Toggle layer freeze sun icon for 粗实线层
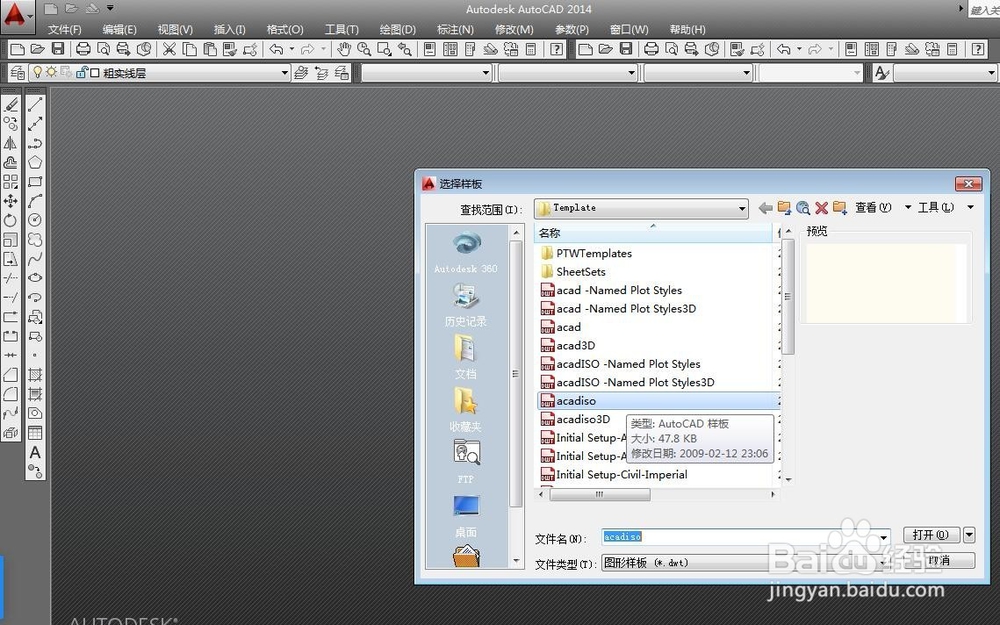This screenshot has width=1000, height=625. pyautogui.click(x=51, y=73)
